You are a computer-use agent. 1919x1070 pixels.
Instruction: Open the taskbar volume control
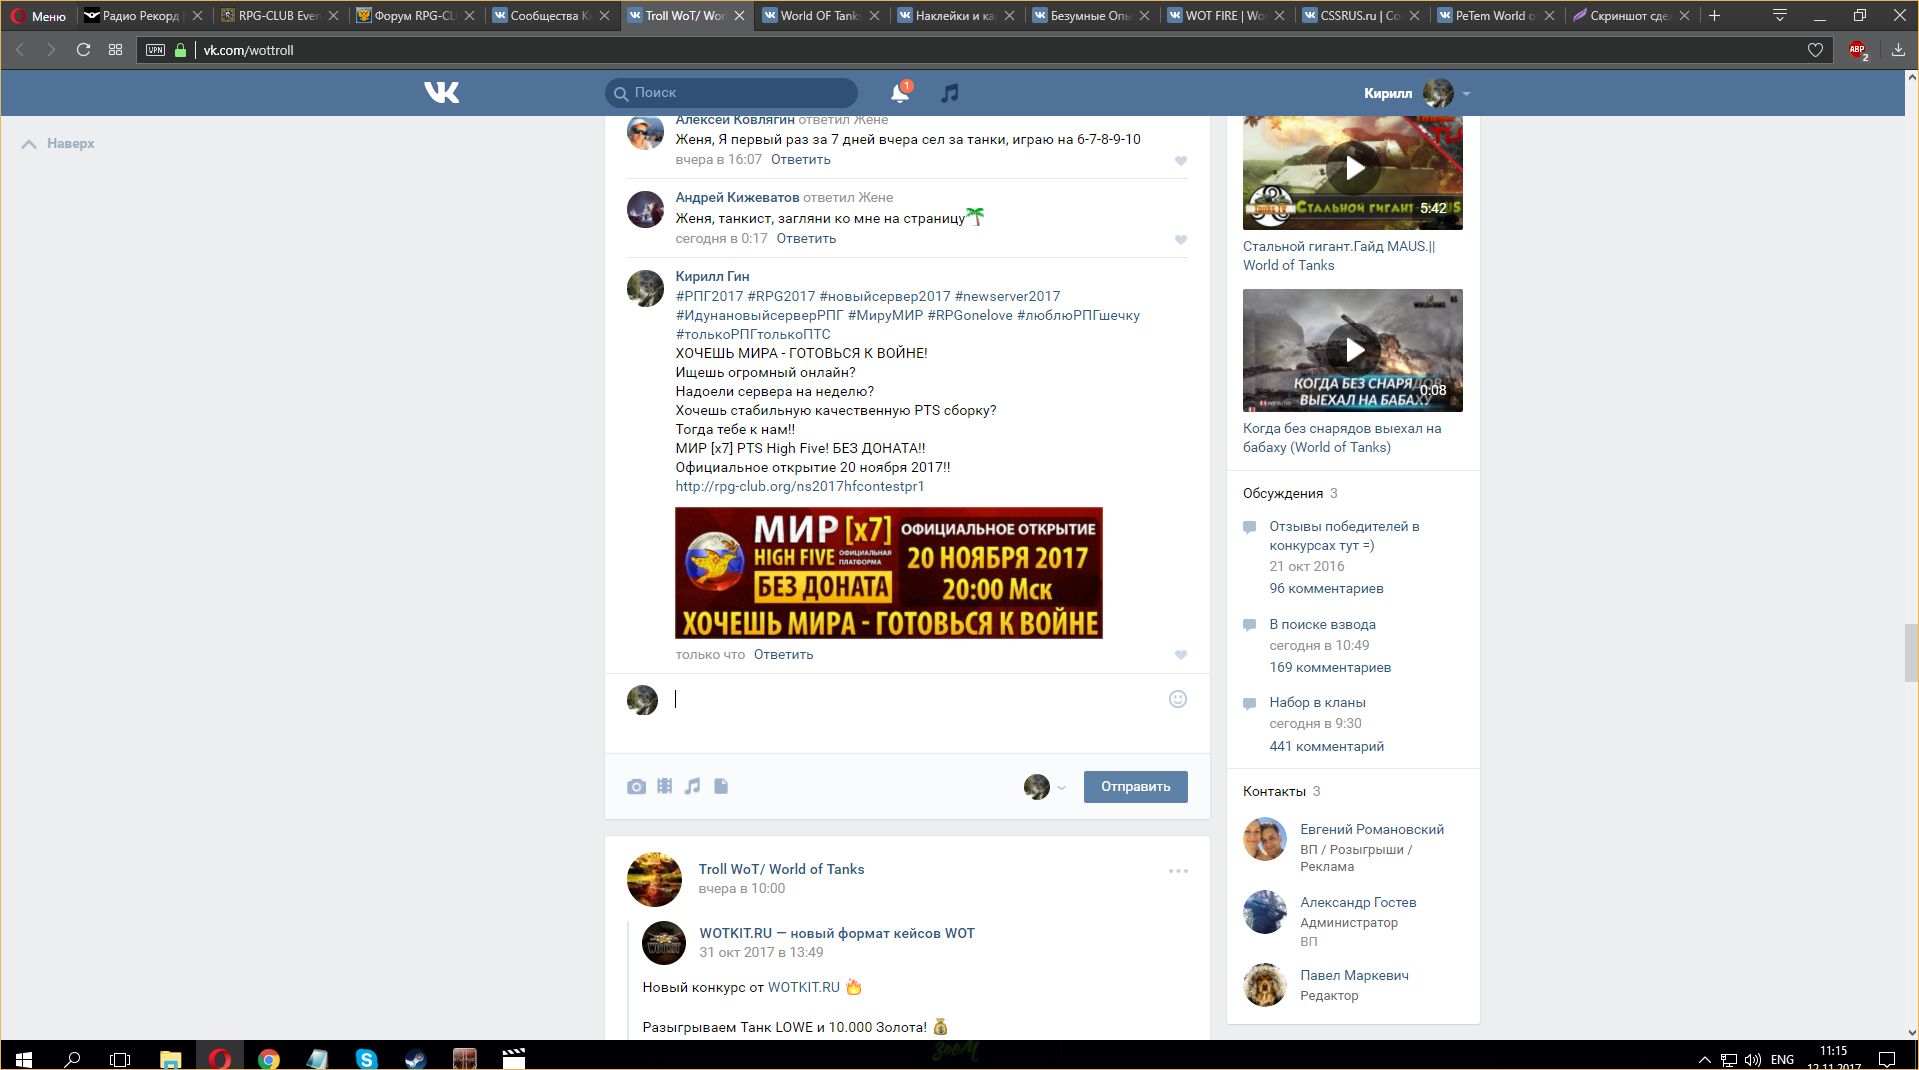(1752, 1059)
